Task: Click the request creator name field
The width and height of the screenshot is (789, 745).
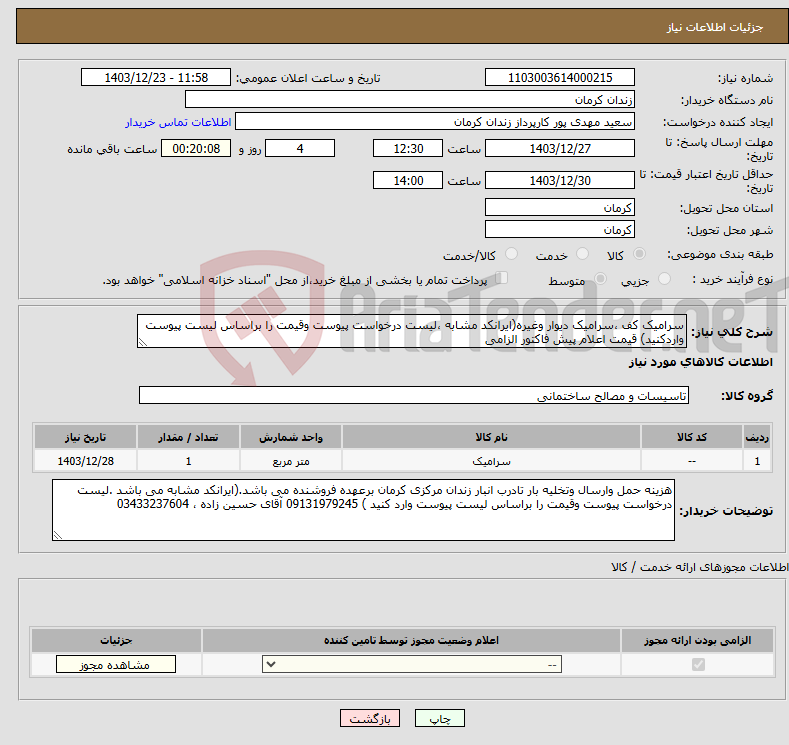Action: (435, 122)
